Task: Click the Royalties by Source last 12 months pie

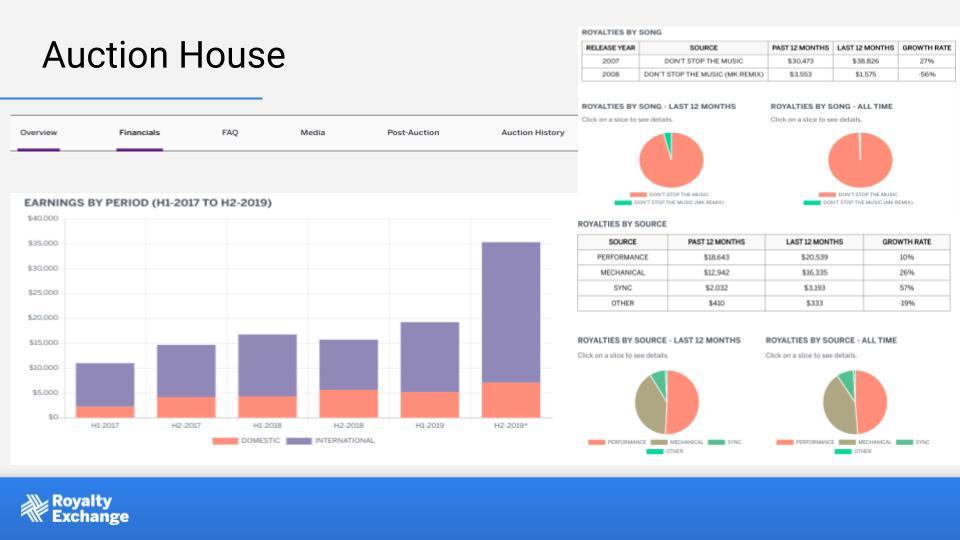Action: pyautogui.click(x=667, y=402)
